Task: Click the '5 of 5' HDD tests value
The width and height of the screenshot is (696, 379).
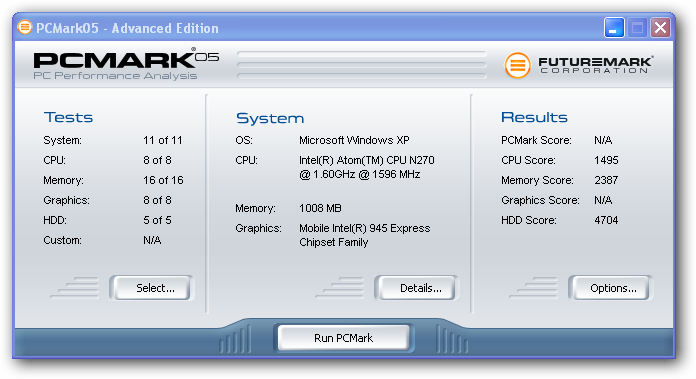Action: click(x=157, y=220)
